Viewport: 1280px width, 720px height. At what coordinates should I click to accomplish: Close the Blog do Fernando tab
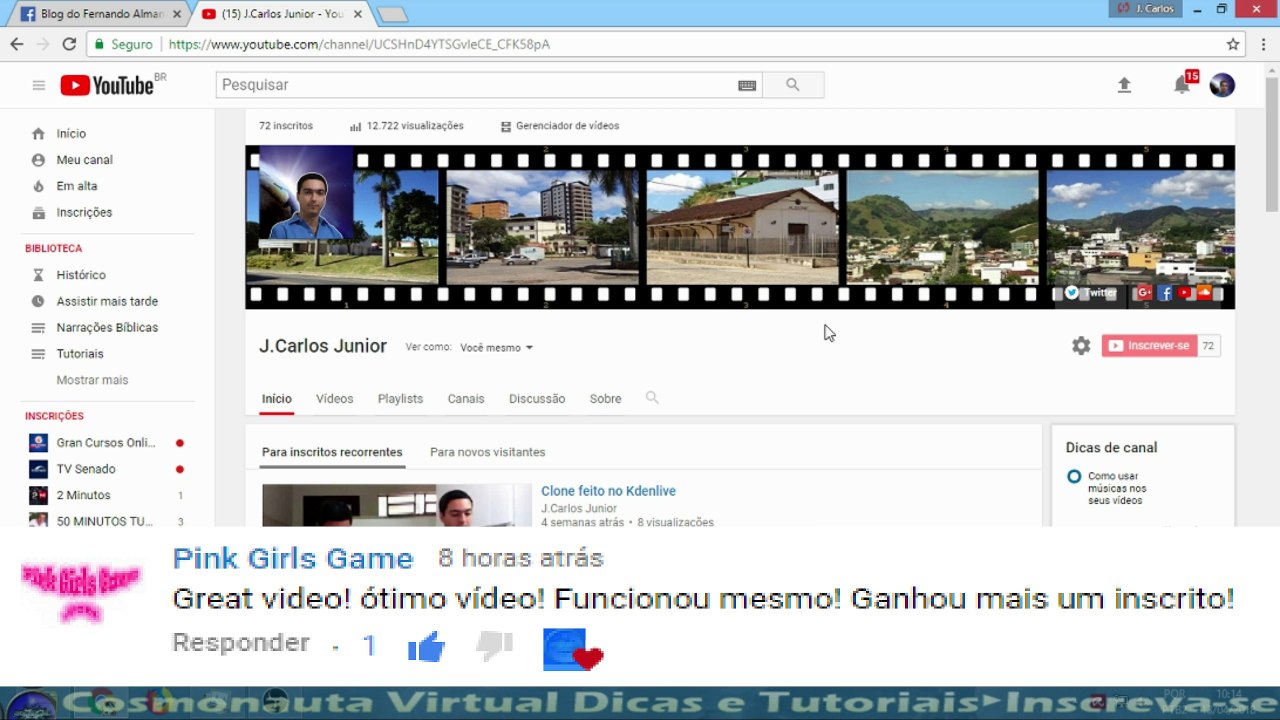tap(178, 14)
